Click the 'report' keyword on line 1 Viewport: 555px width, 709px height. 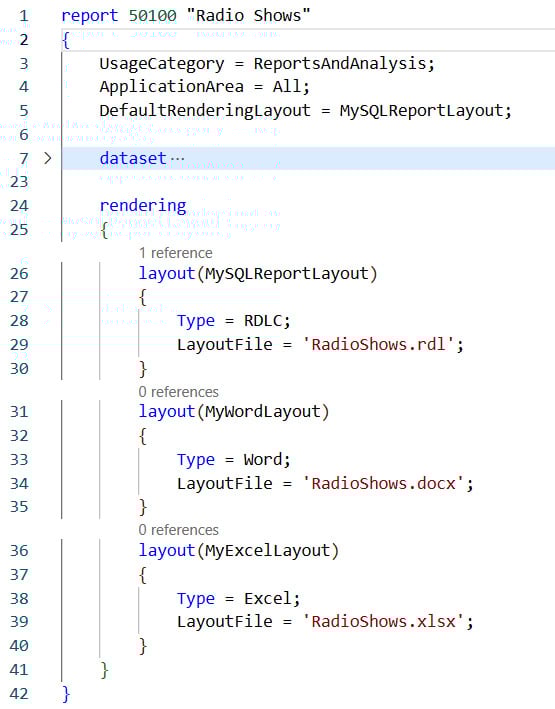(x=90, y=16)
